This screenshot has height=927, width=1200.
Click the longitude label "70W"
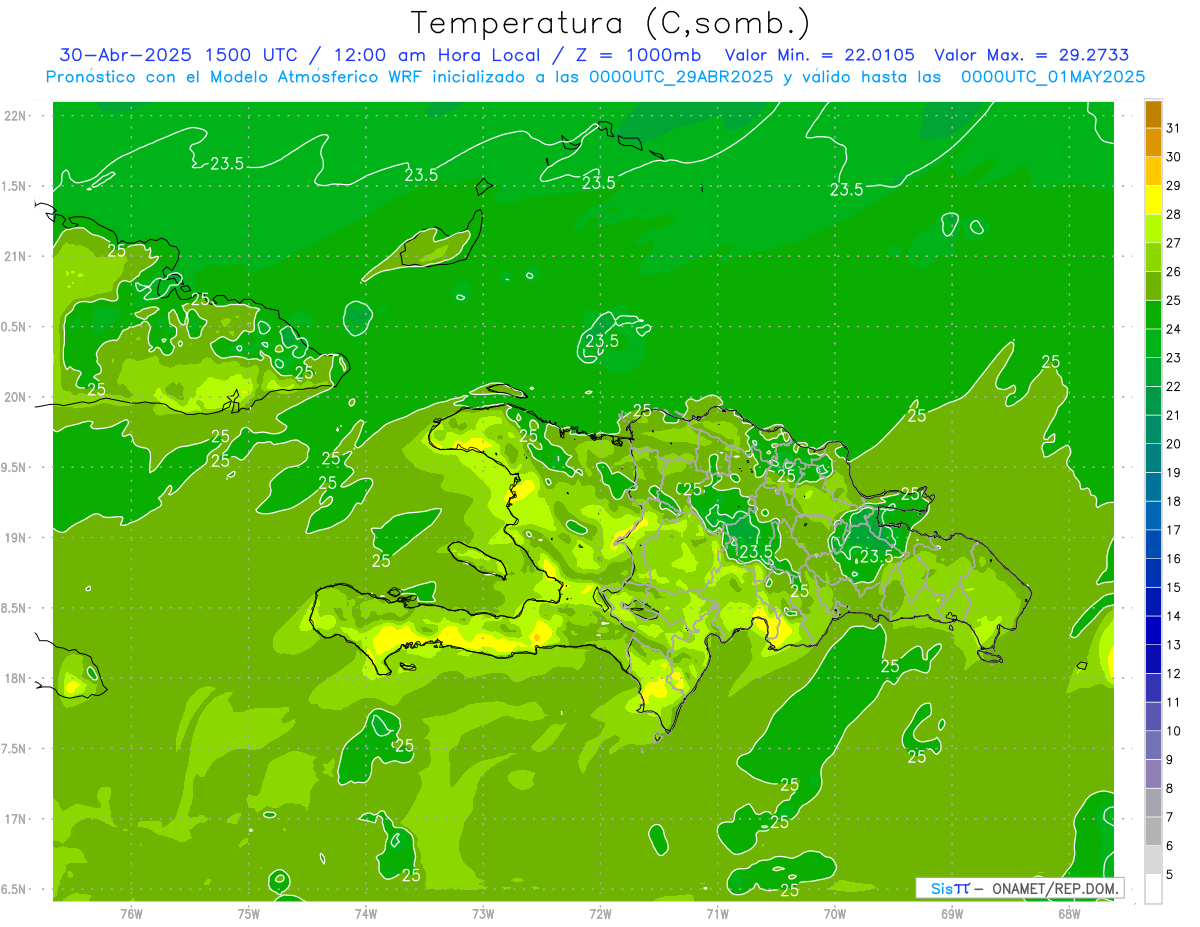(835, 913)
